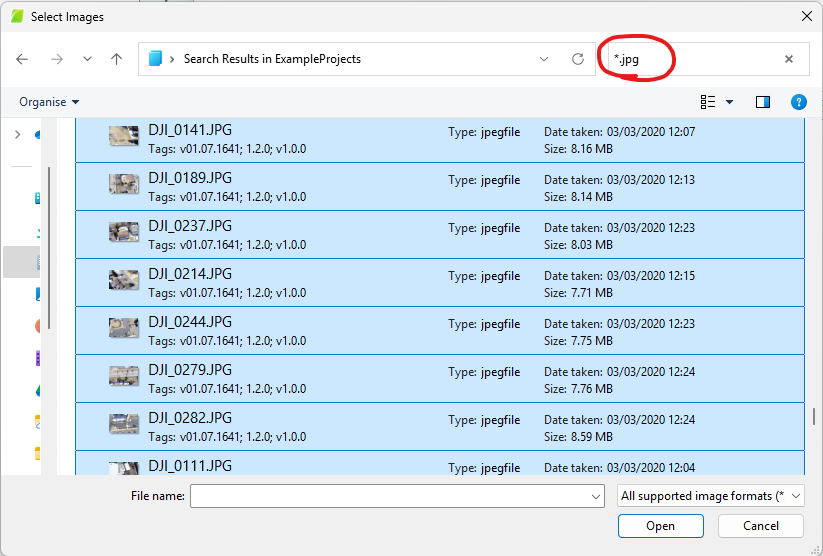Clear the search box text
Screen dimensions: 823x556
click(789, 59)
